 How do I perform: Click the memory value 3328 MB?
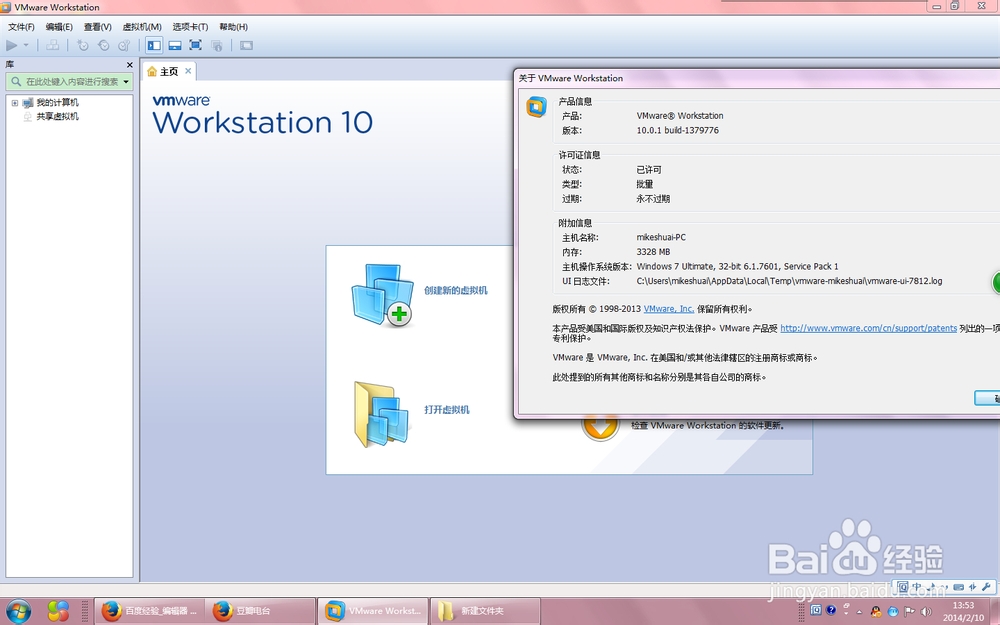point(653,252)
